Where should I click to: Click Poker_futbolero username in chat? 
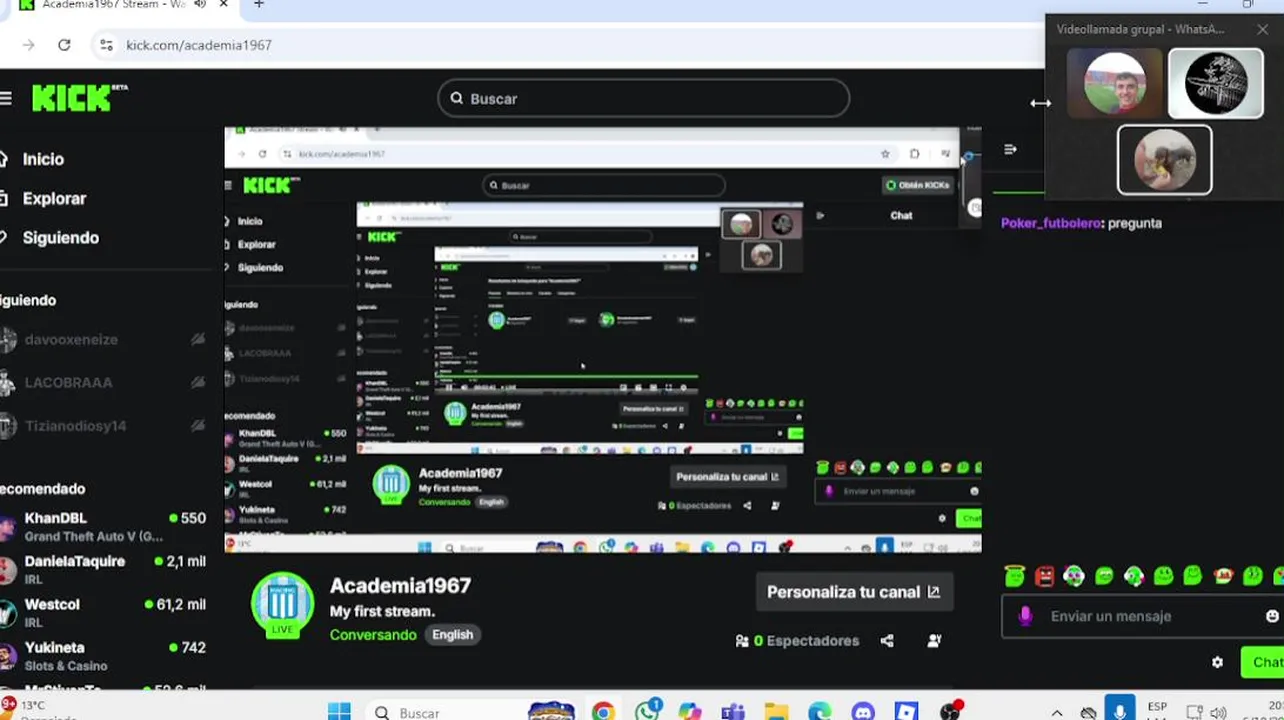(x=1051, y=224)
